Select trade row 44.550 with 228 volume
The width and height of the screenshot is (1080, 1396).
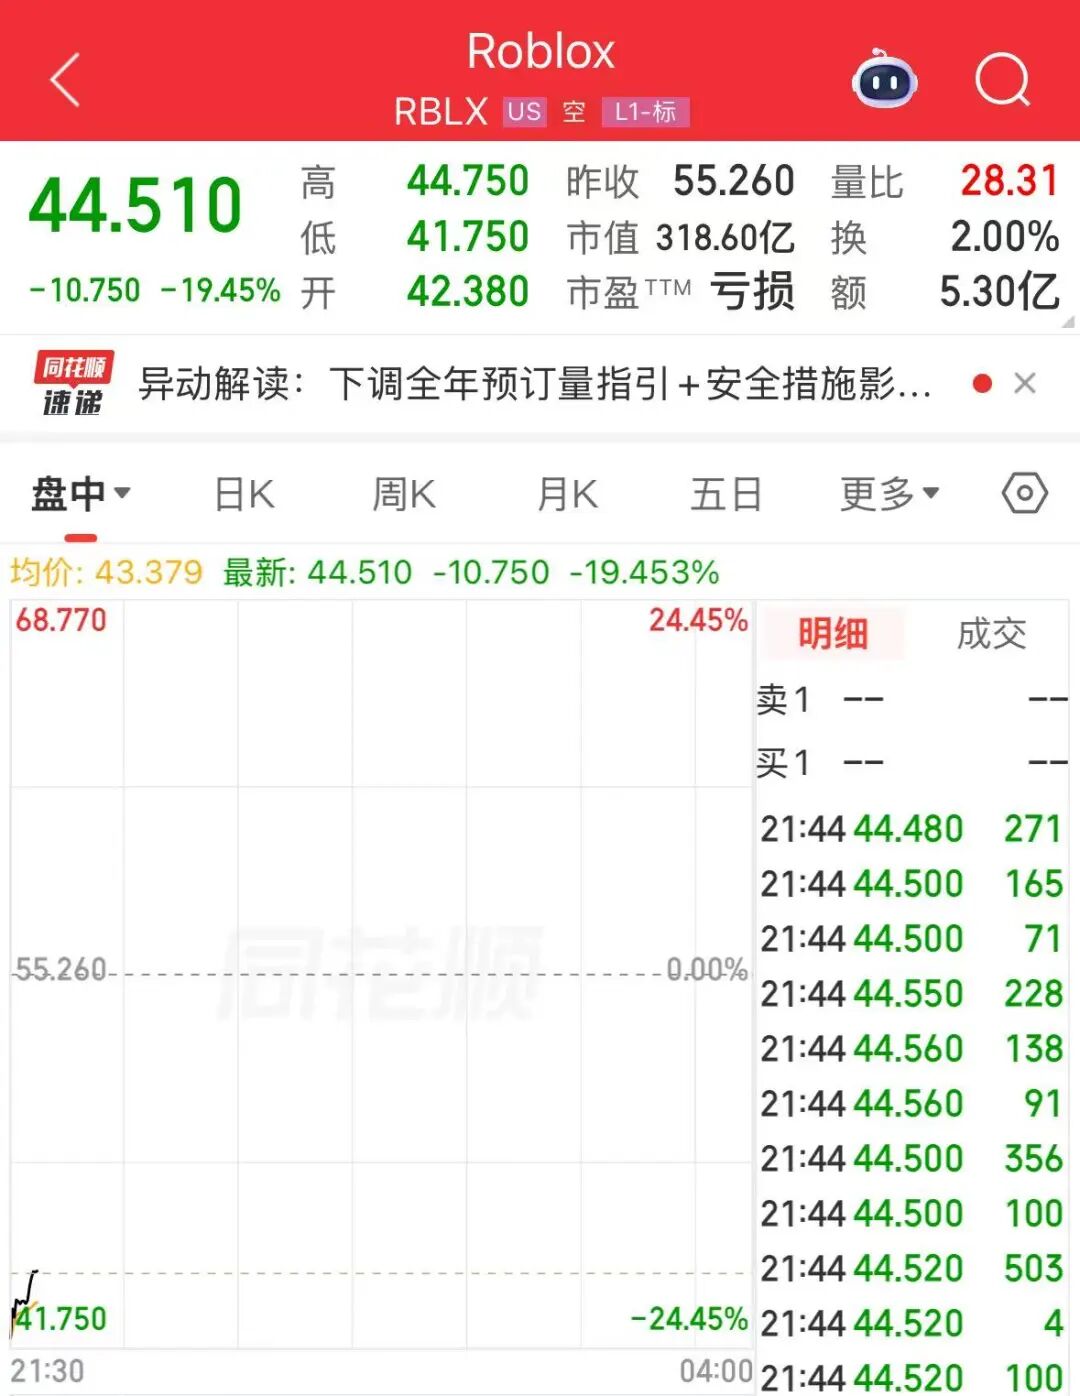click(x=911, y=994)
